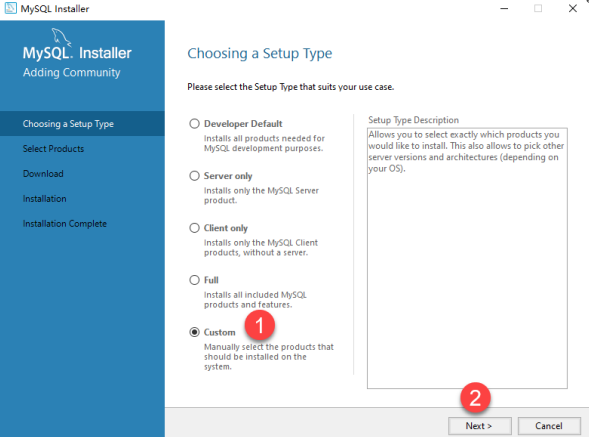
Task: Click the 'Adding Community' subtitle text
Action: click(71, 73)
